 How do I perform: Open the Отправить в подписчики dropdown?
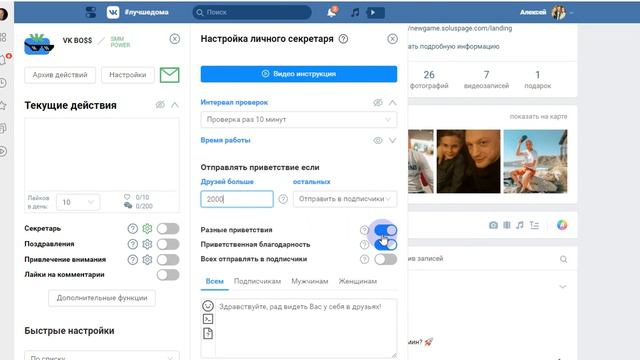[x=345, y=199]
